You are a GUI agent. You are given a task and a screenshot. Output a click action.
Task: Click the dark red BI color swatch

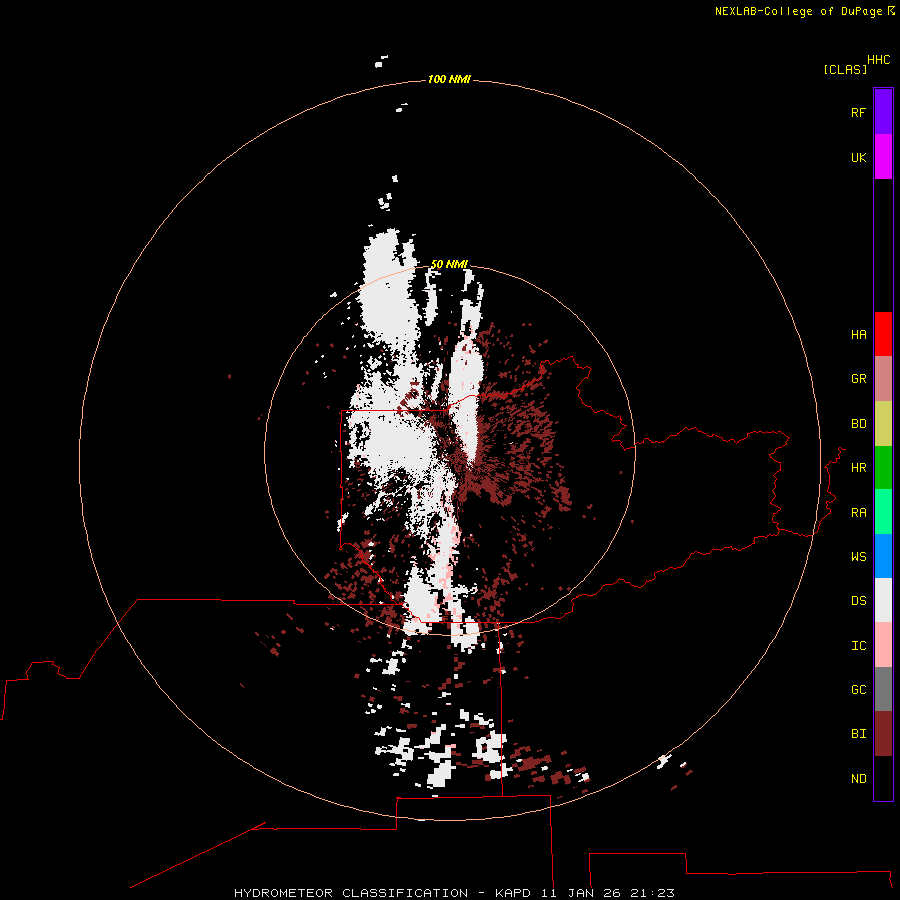point(883,734)
